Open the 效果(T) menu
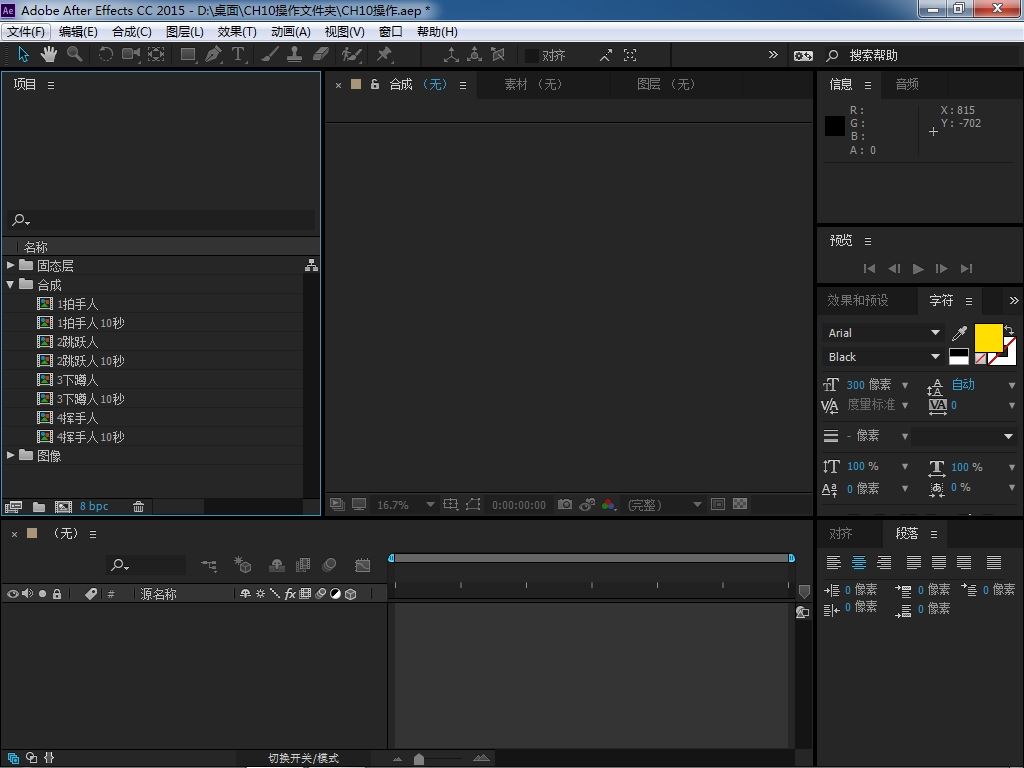 (x=237, y=32)
